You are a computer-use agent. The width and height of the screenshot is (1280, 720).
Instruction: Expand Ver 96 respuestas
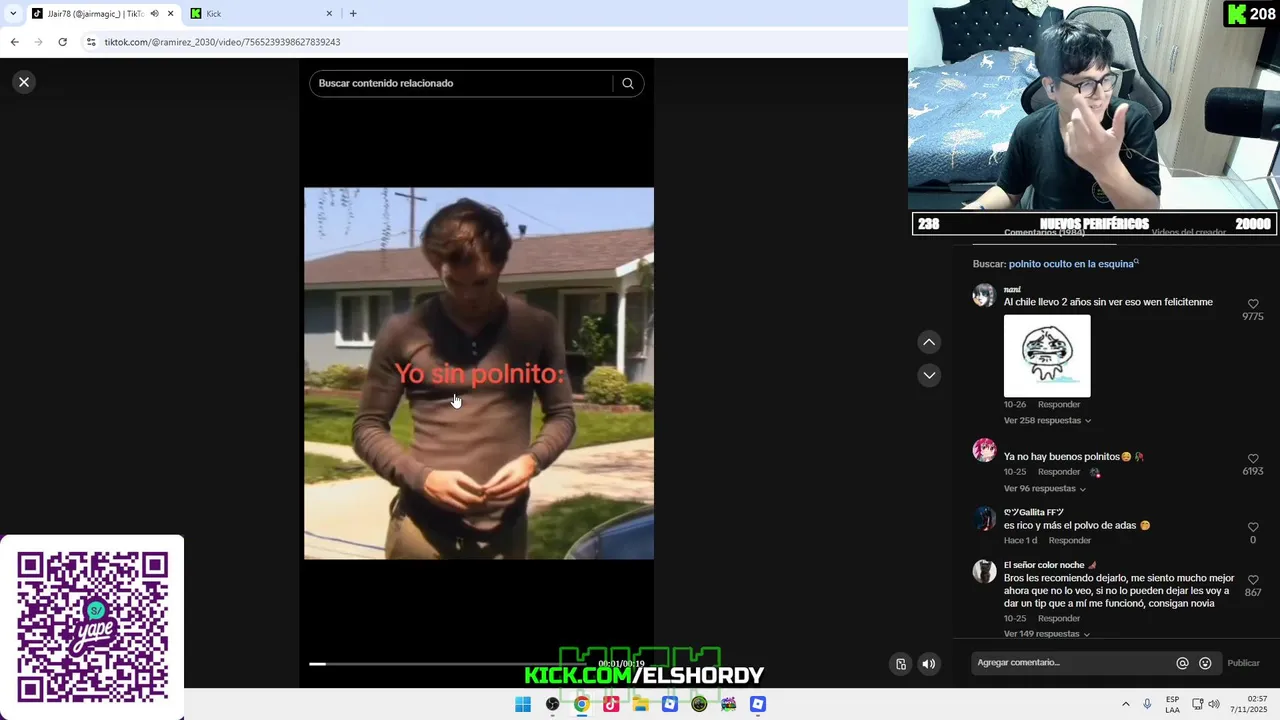coord(1044,488)
